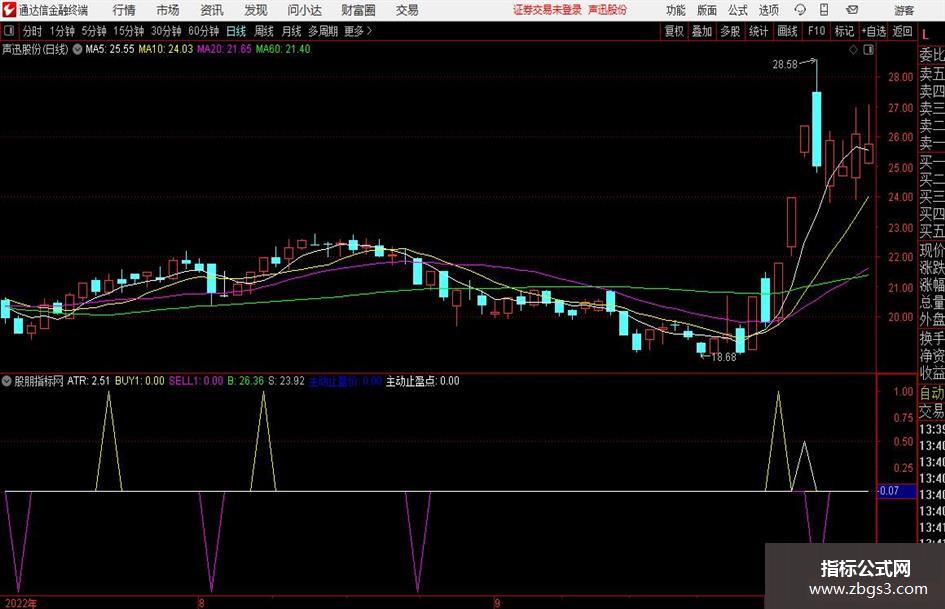945x609 pixels.
Task: Click the 2022年 date axis label
Action: 20,603
